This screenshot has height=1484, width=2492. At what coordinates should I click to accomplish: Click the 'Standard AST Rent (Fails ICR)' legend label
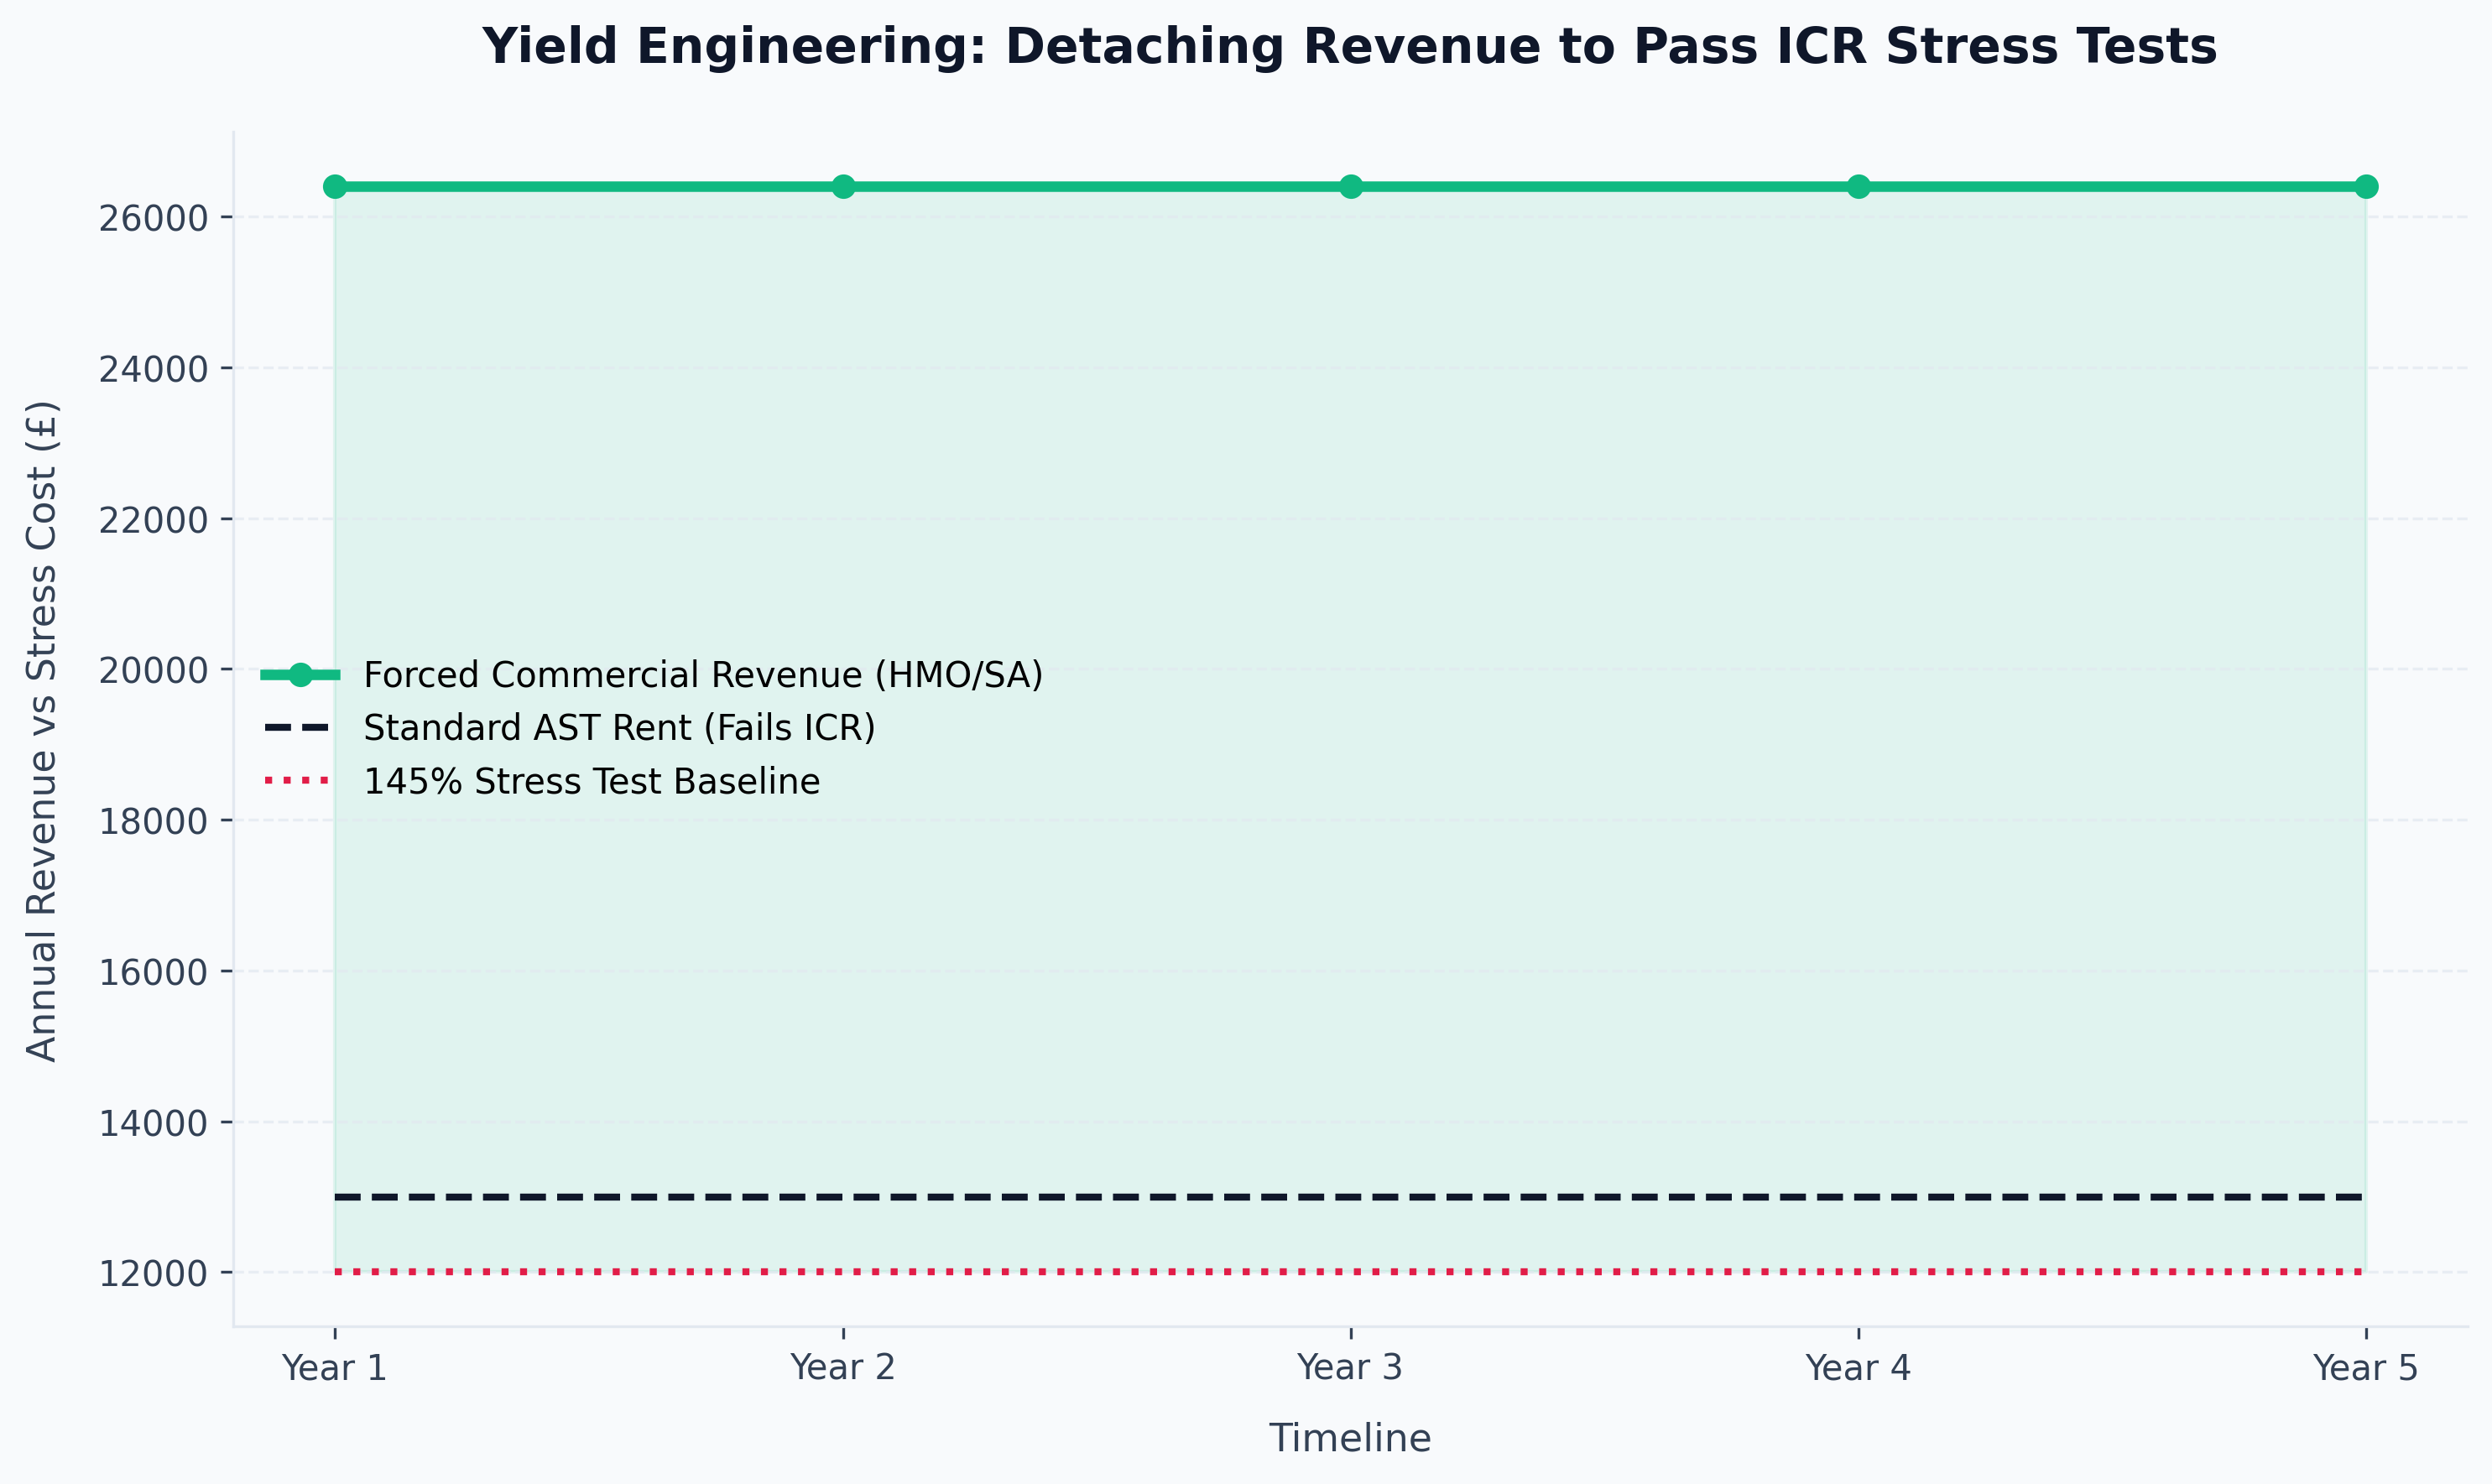pyautogui.click(x=619, y=728)
